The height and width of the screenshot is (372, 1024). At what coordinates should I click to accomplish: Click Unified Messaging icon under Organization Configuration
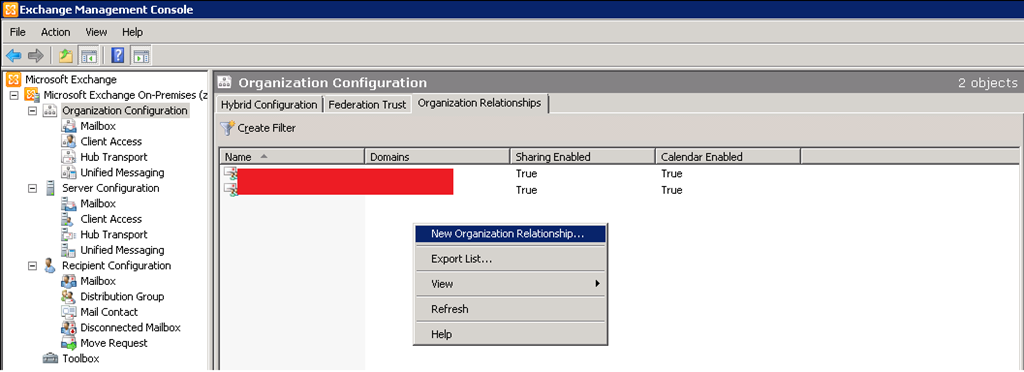click(x=69, y=173)
